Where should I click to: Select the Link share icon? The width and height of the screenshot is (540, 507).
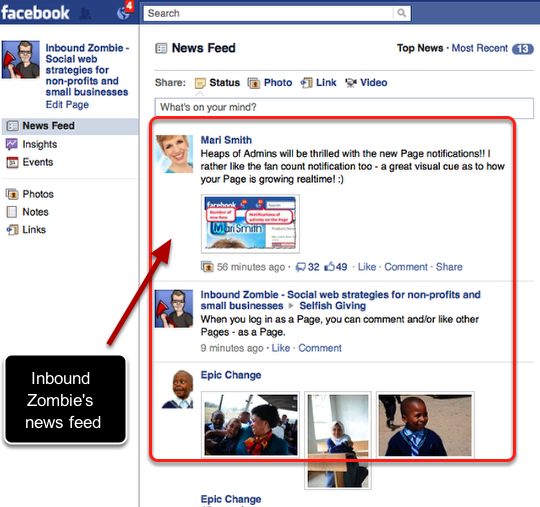pyautogui.click(x=306, y=83)
